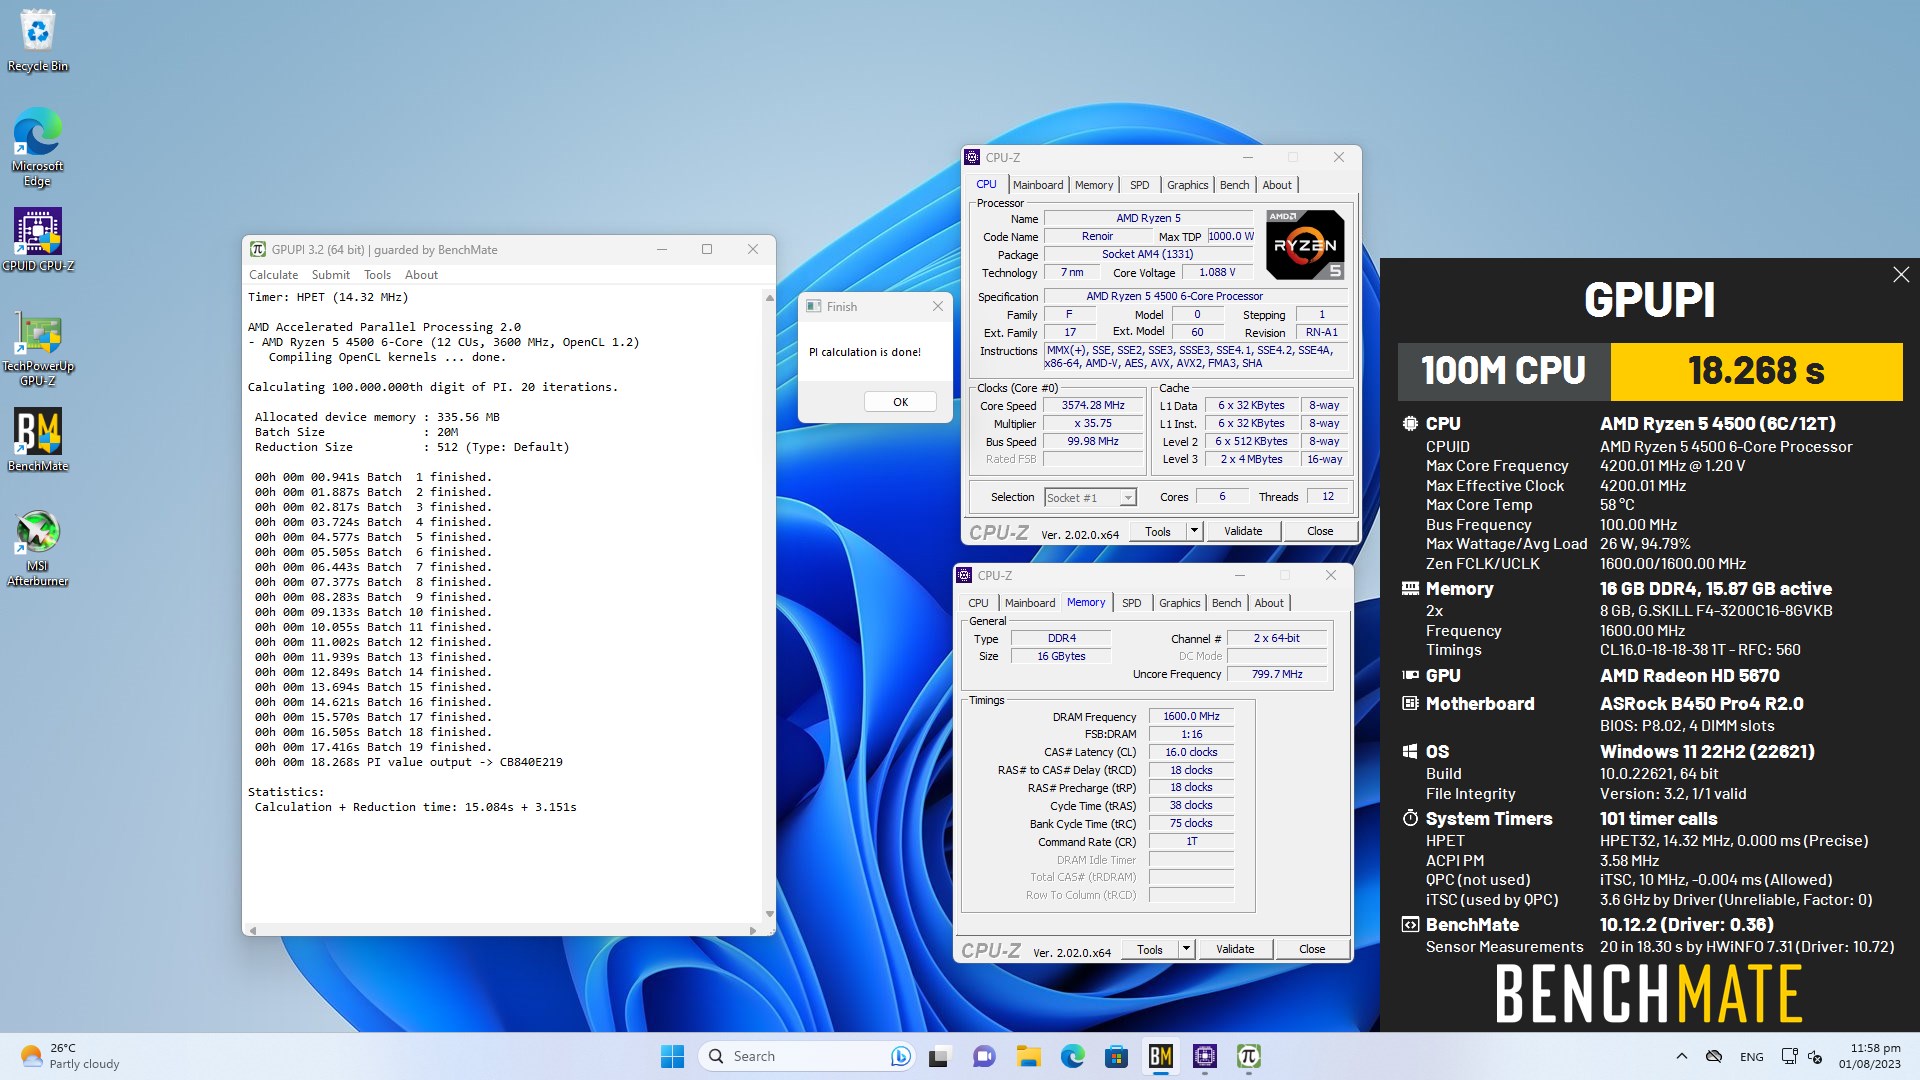Click Tools button in upper CPU-Z

tap(1157, 531)
